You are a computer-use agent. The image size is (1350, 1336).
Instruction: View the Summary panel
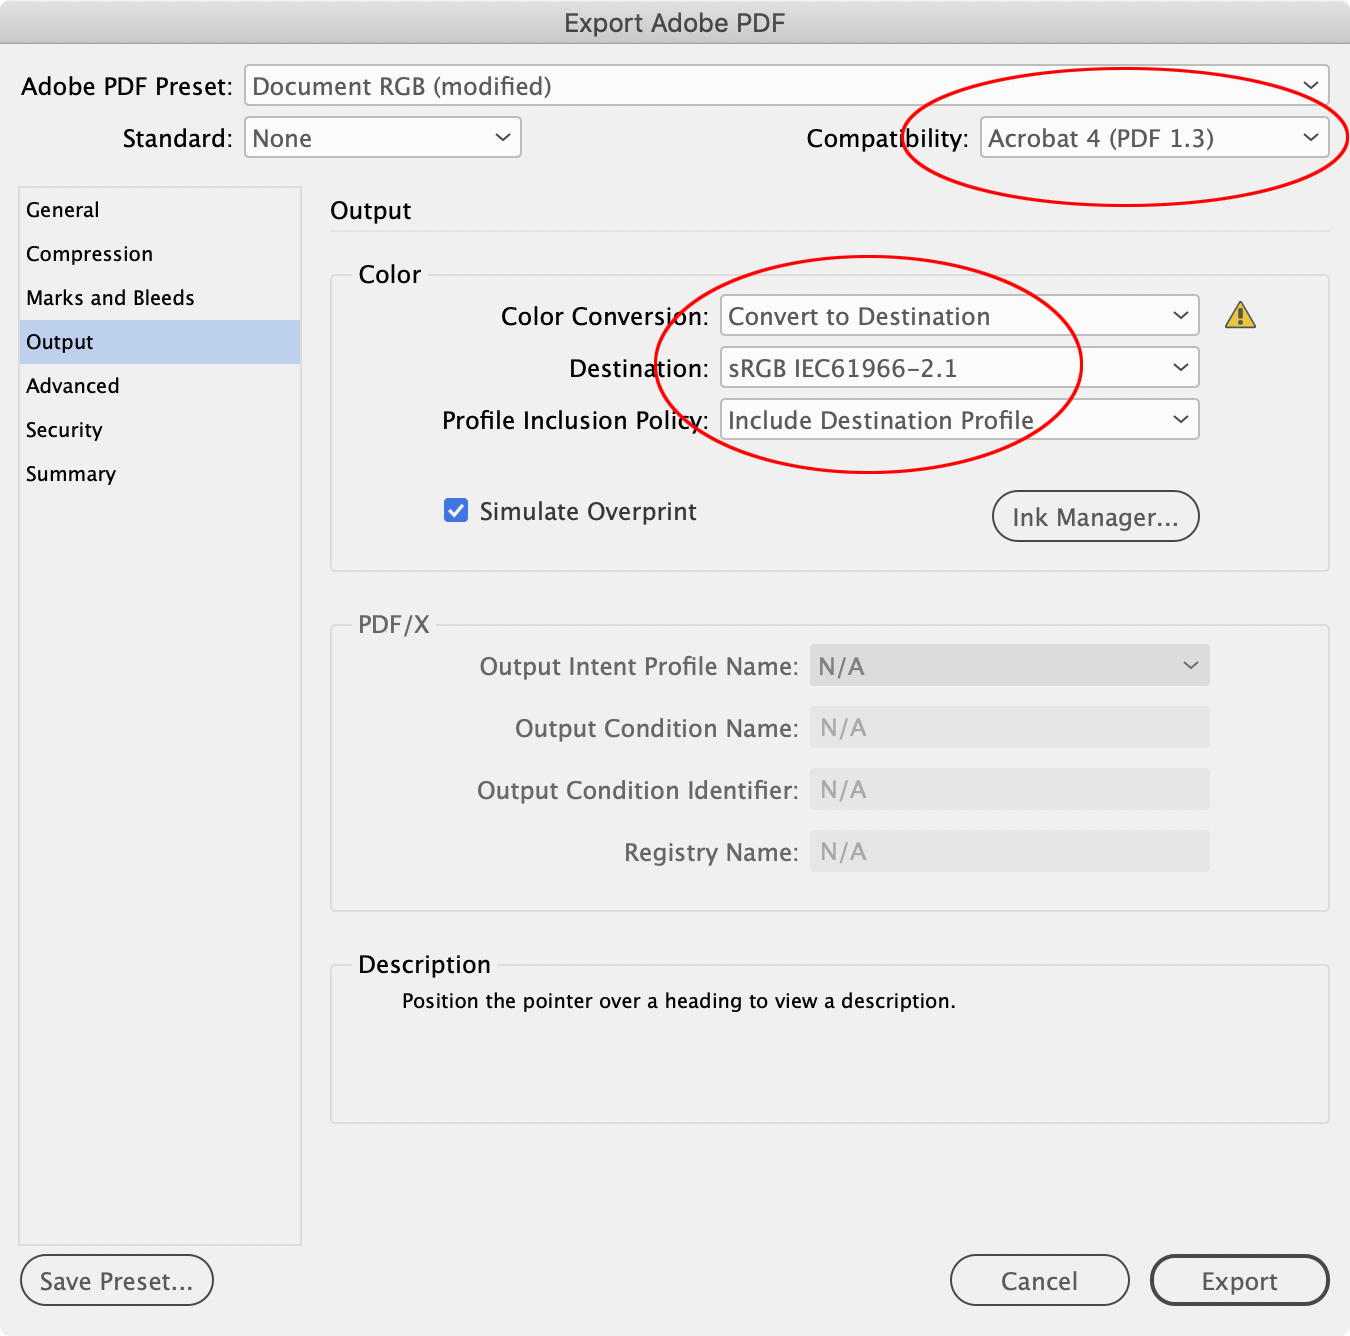(70, 473)
